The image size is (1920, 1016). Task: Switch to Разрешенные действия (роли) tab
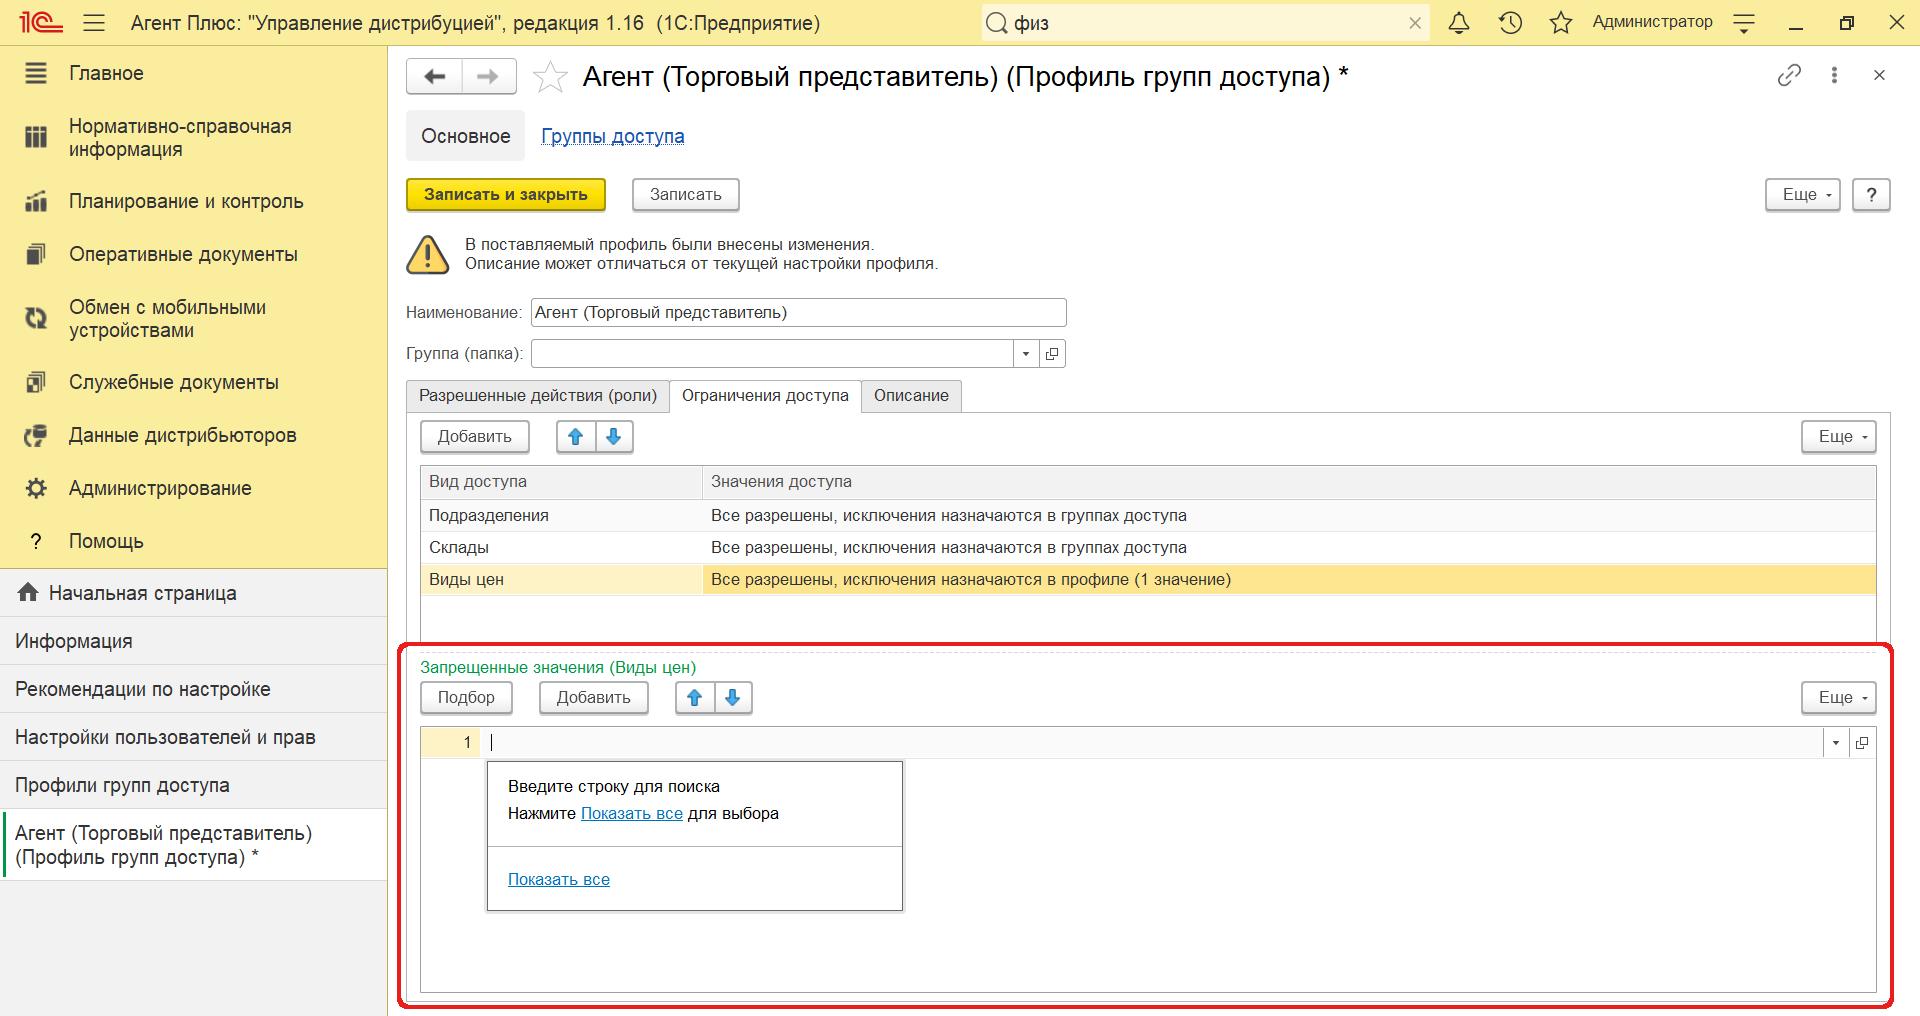538,396
